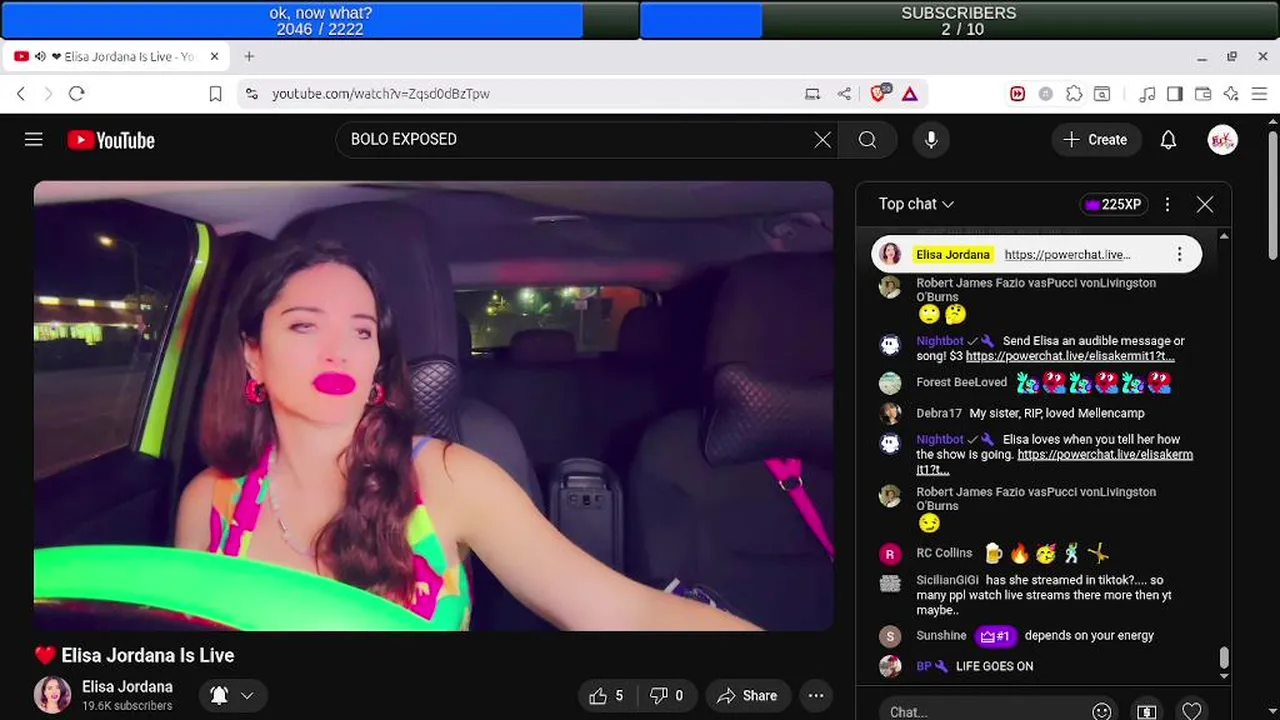The width and height of the screenshot is (1280, 720).
Task: Open options on pinned Elisa Jordana message
Action: (1179, 255)
